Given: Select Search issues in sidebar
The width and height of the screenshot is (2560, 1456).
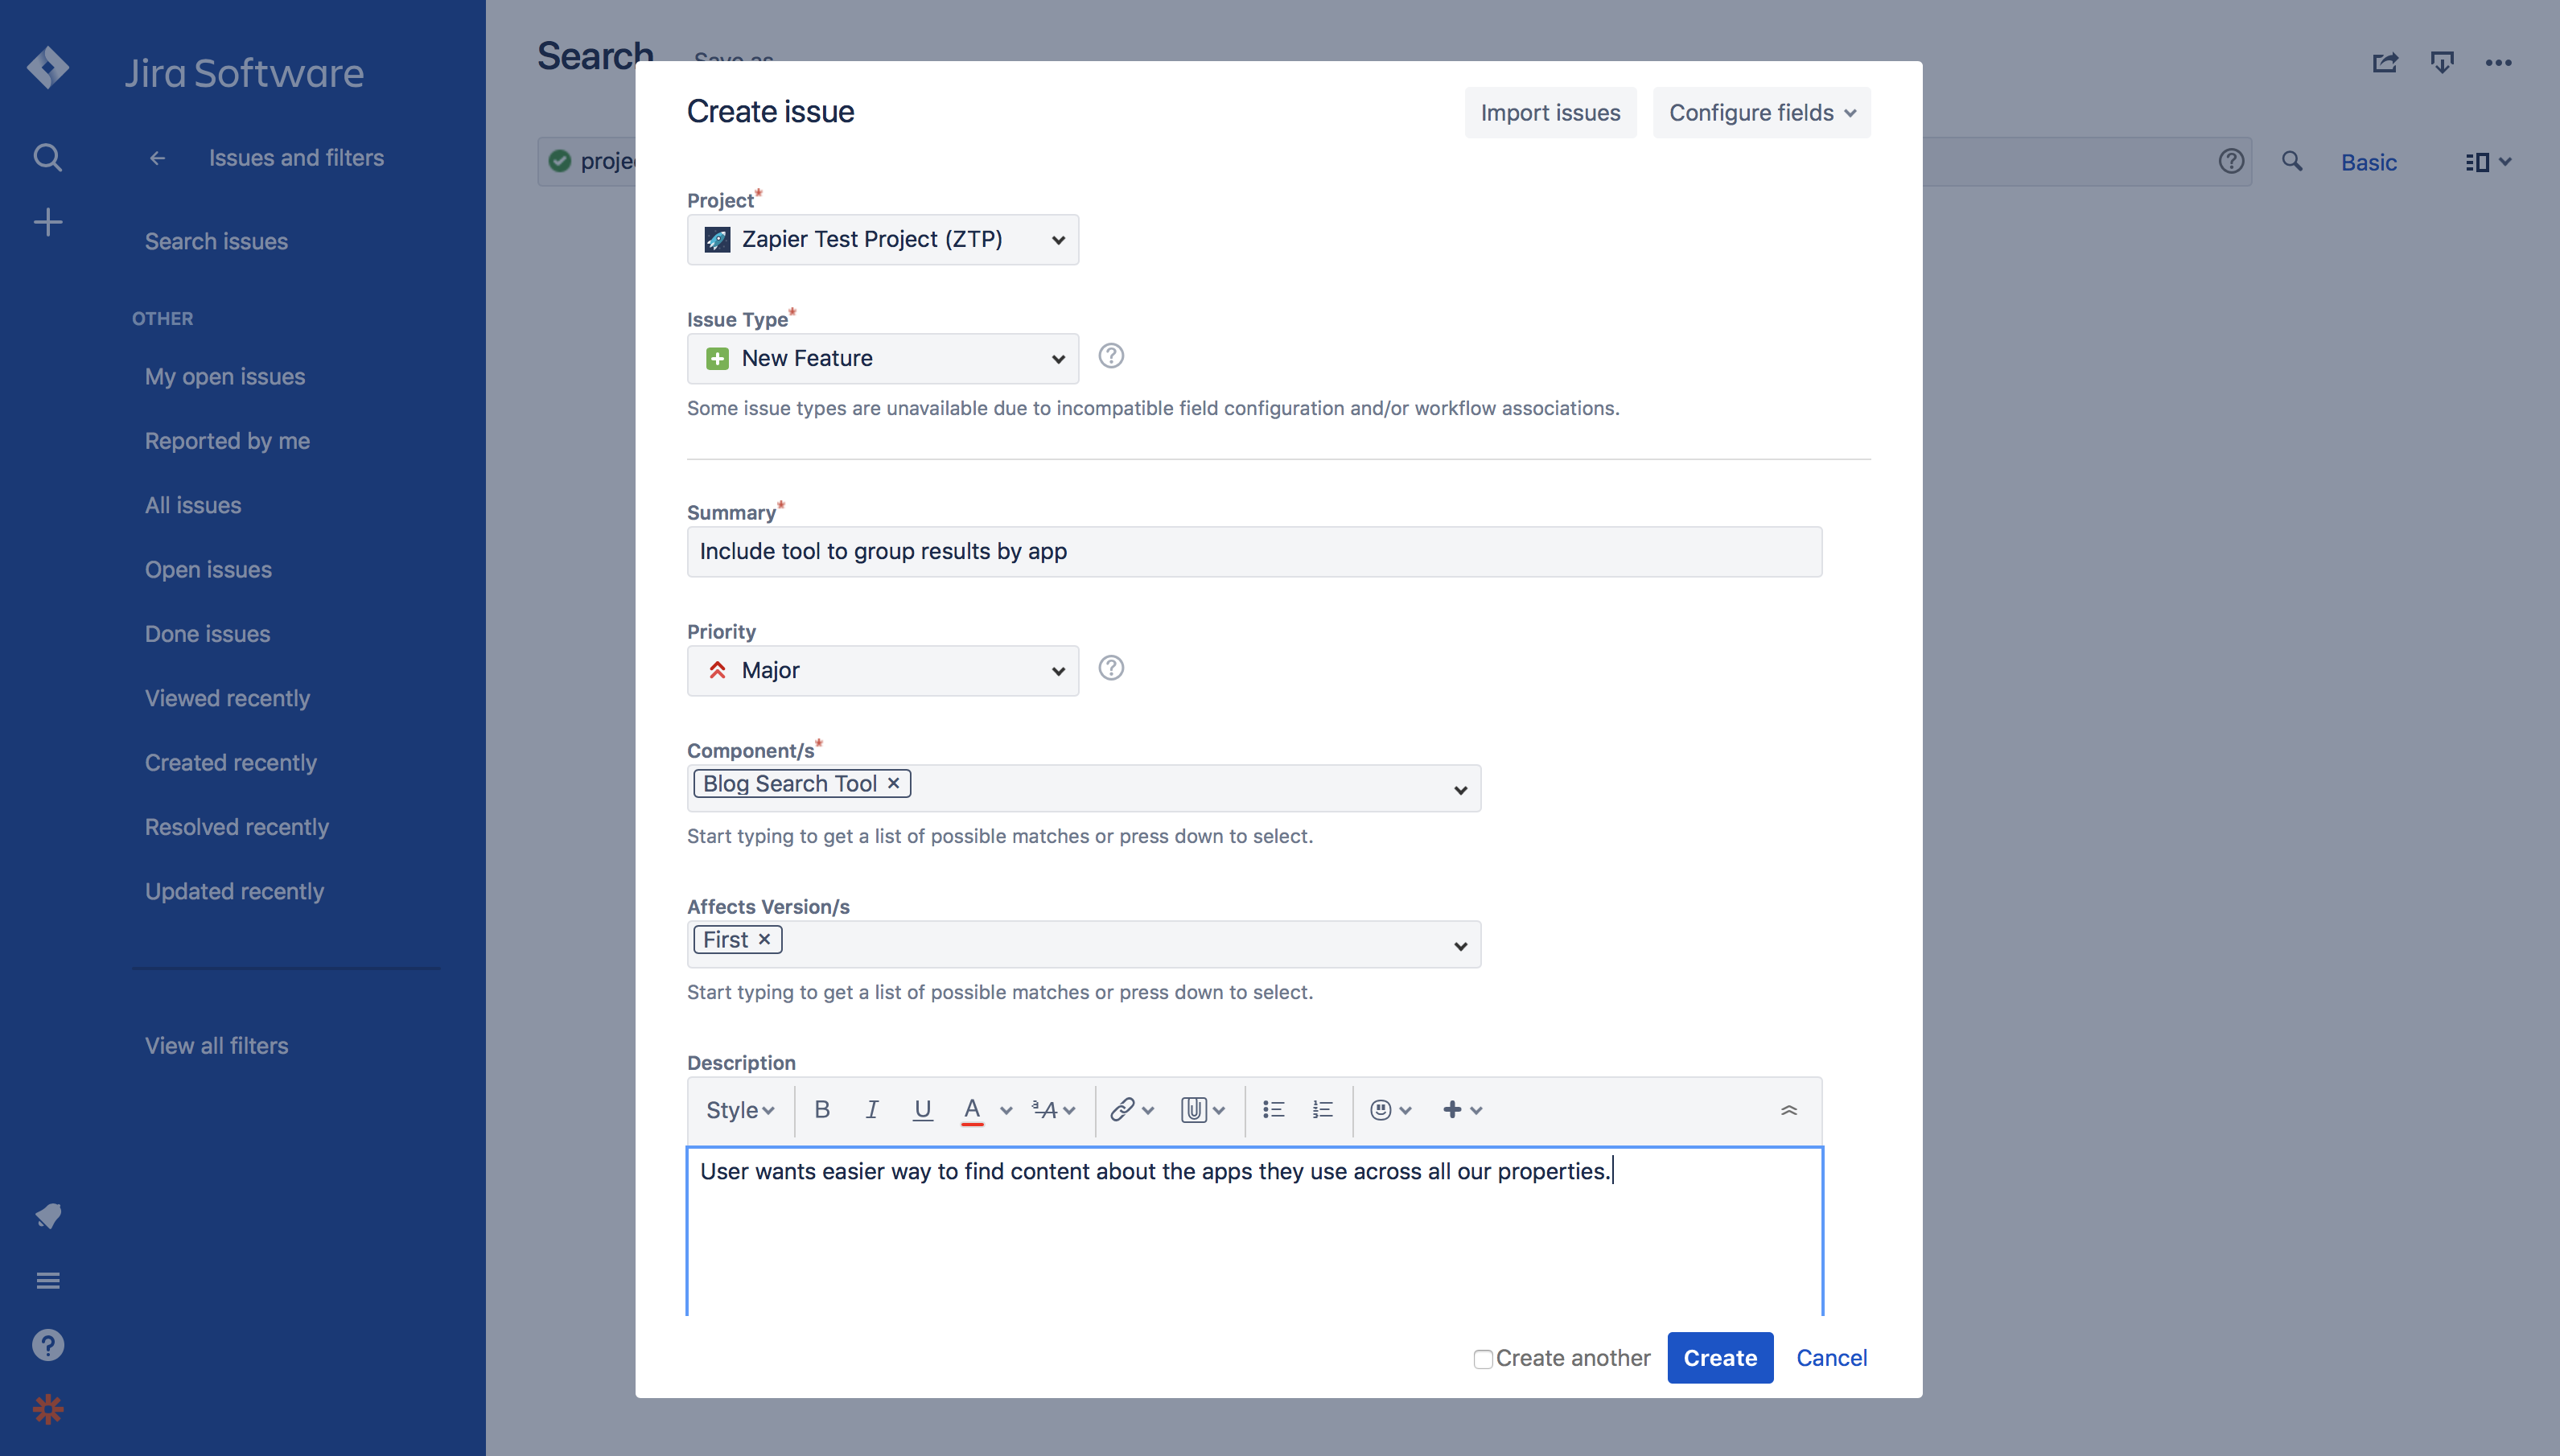Looking at the screenshot, I should coord(216,241).
